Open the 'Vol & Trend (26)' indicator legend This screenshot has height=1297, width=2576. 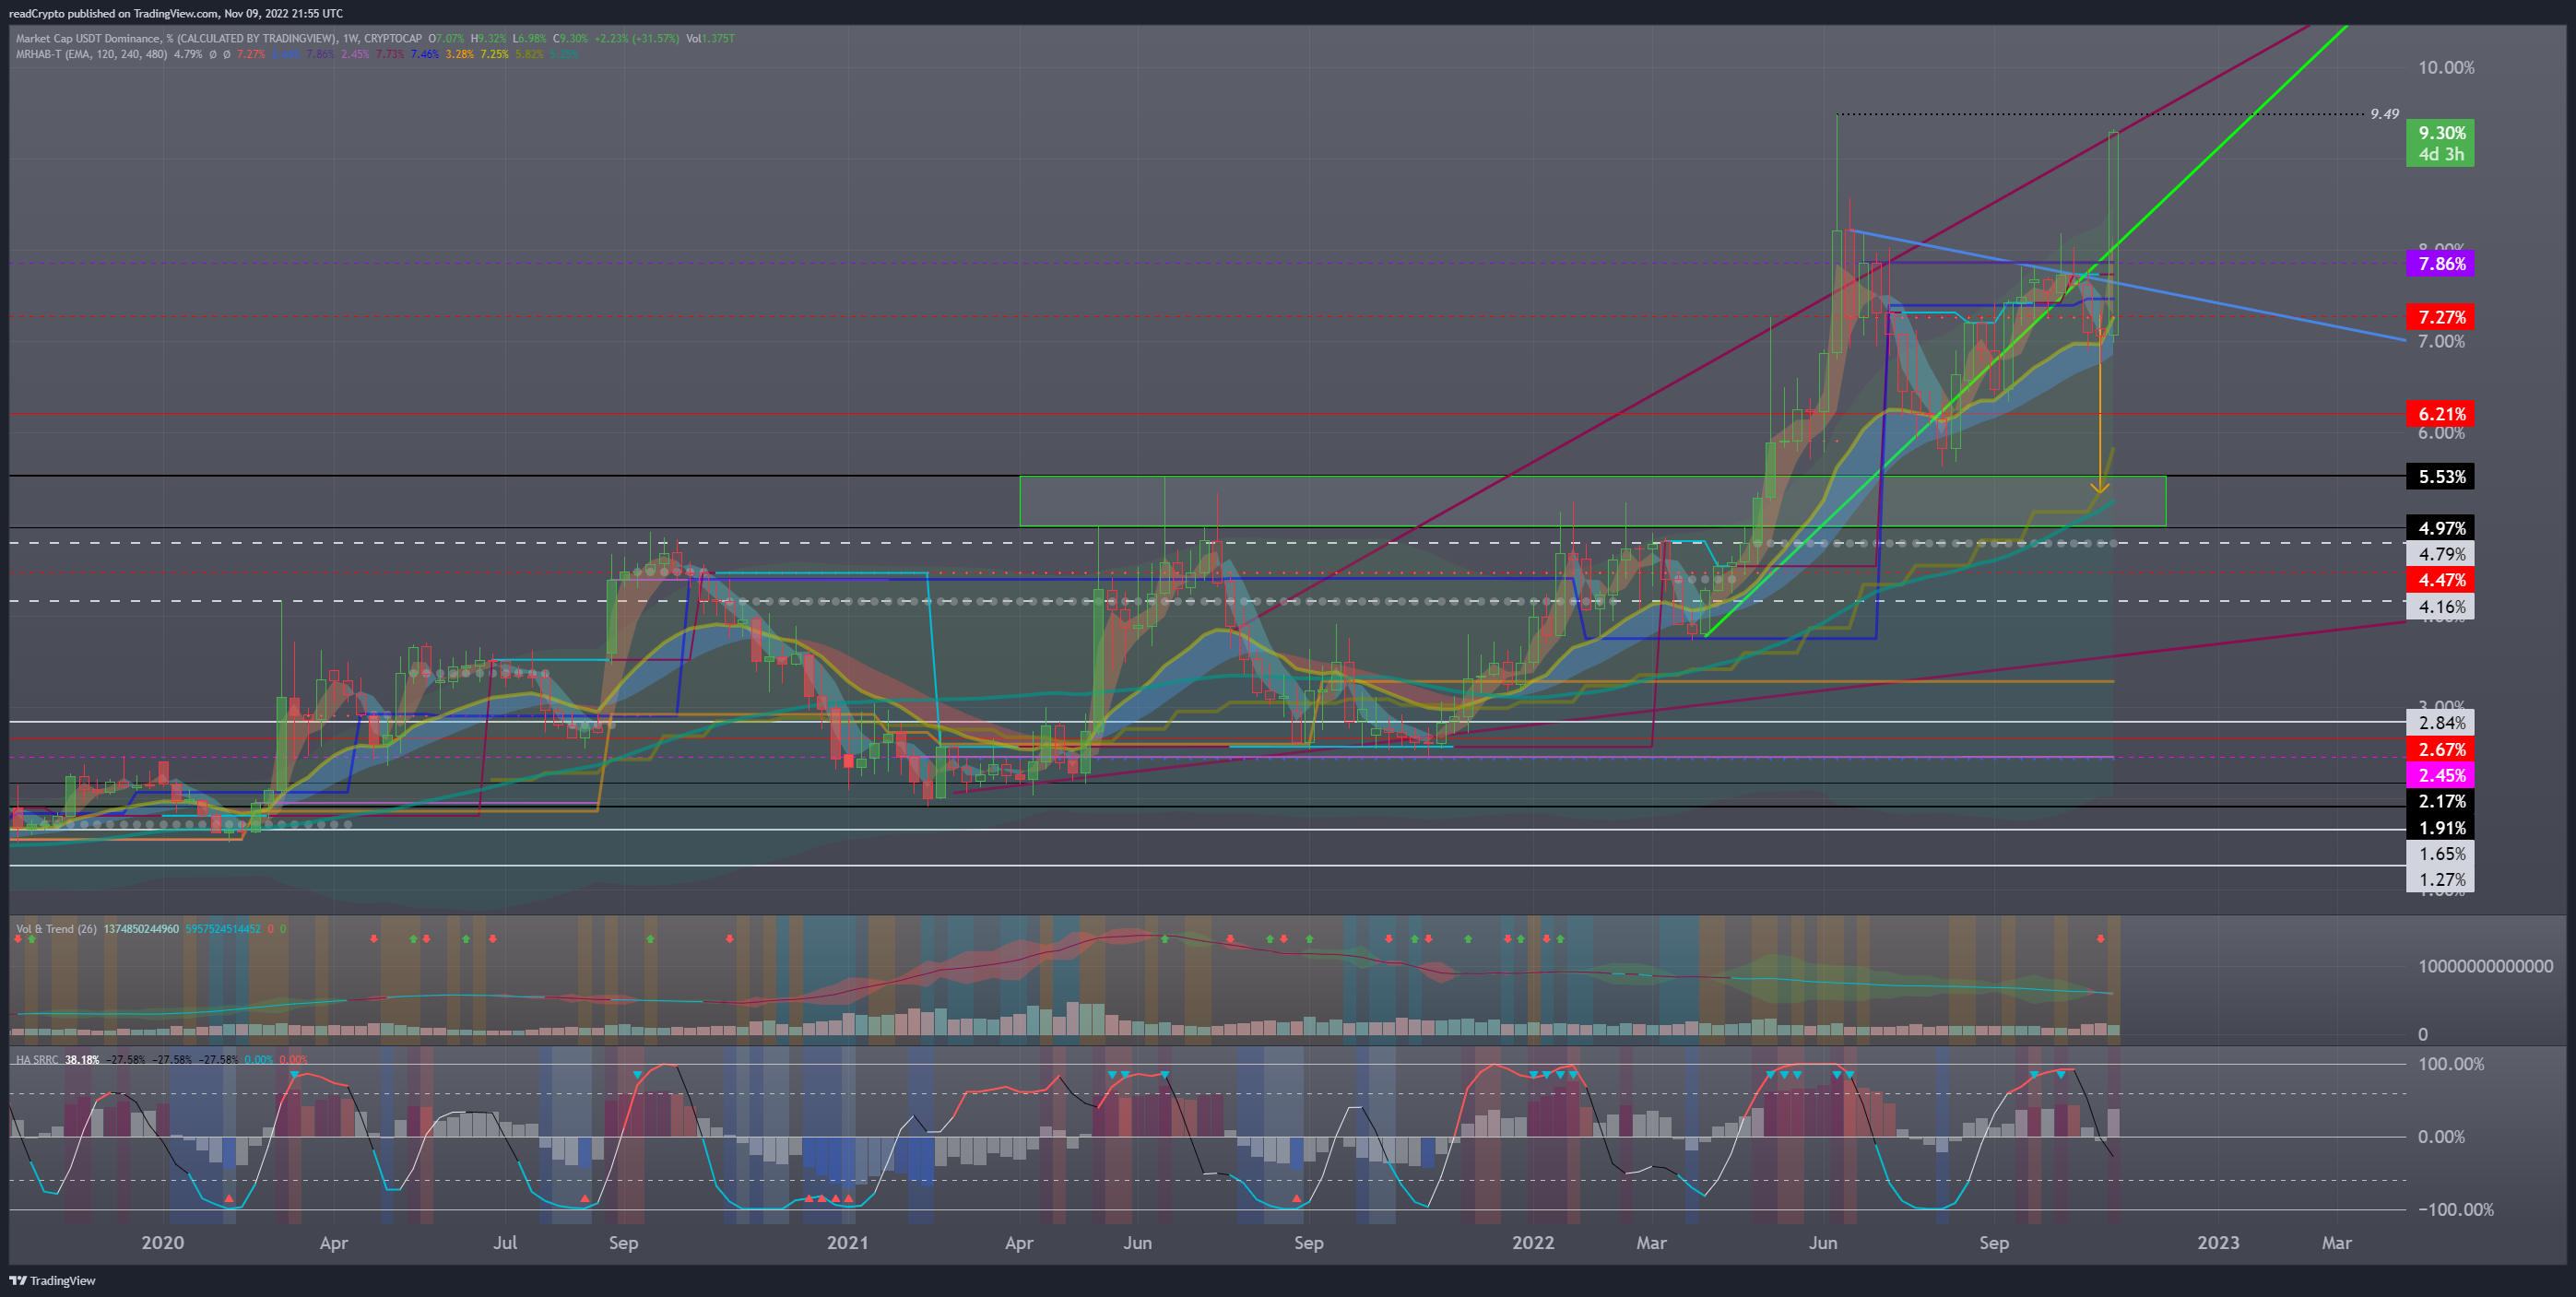click(56, 929)
